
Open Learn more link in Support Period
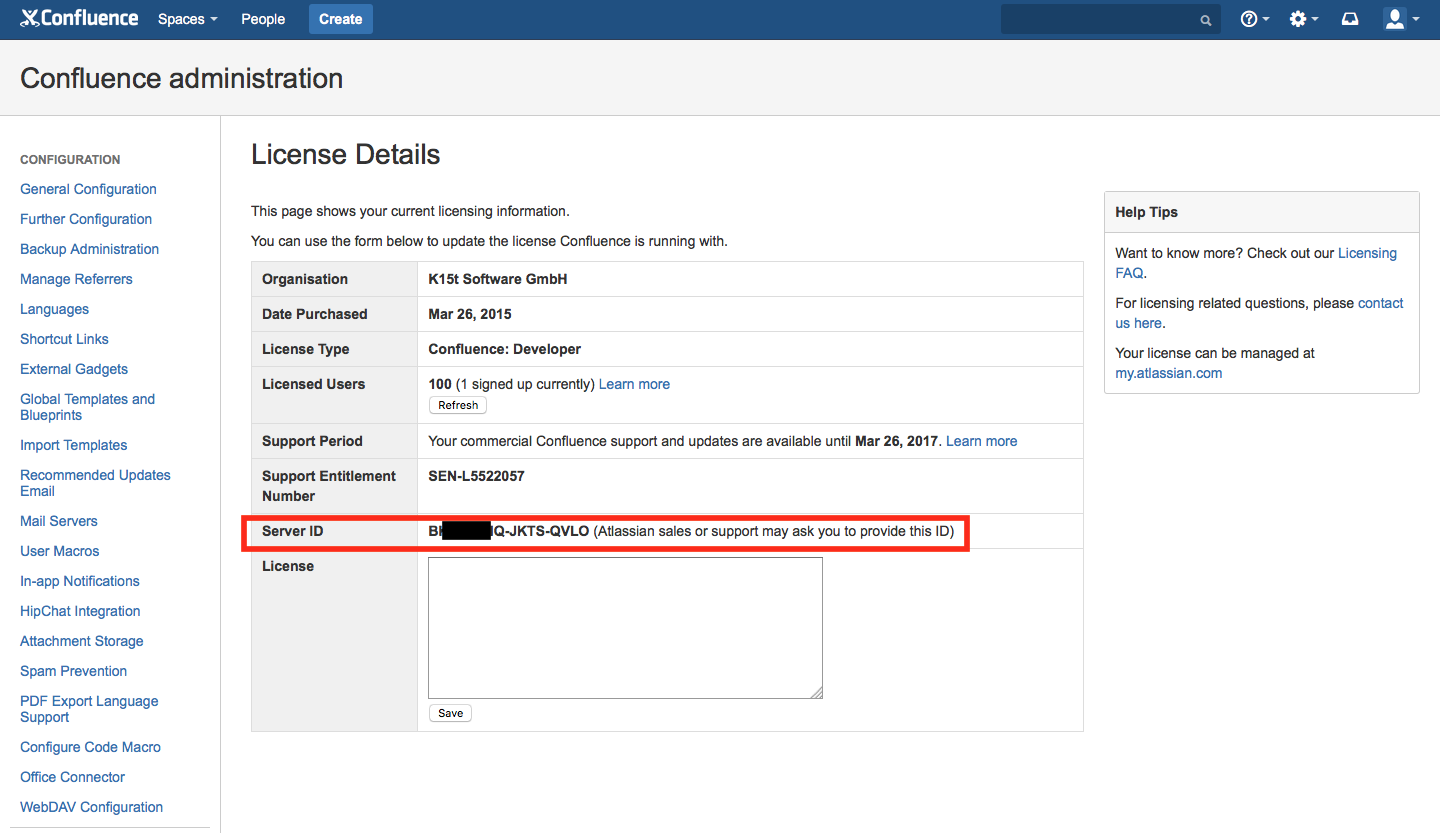(x=981, y=441)
